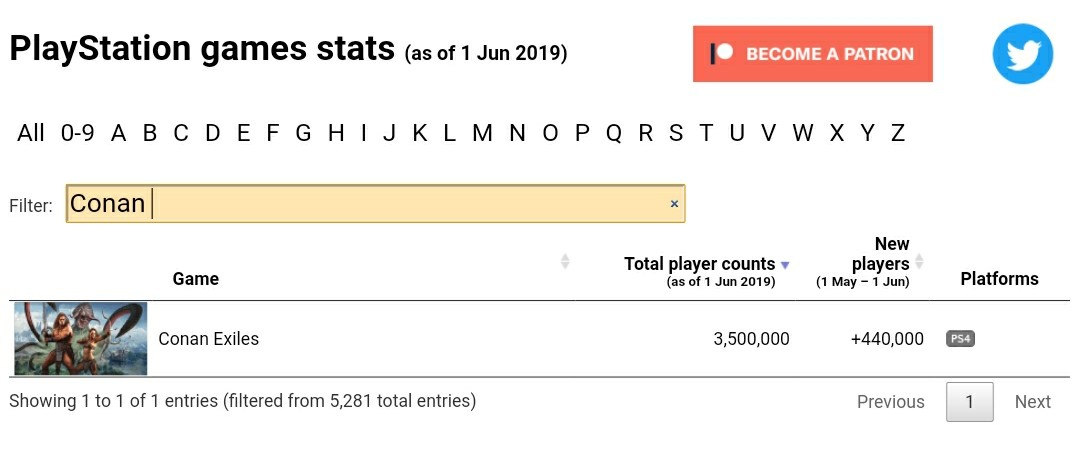
Task: Select the All letter filter
Action: (31, 133)
